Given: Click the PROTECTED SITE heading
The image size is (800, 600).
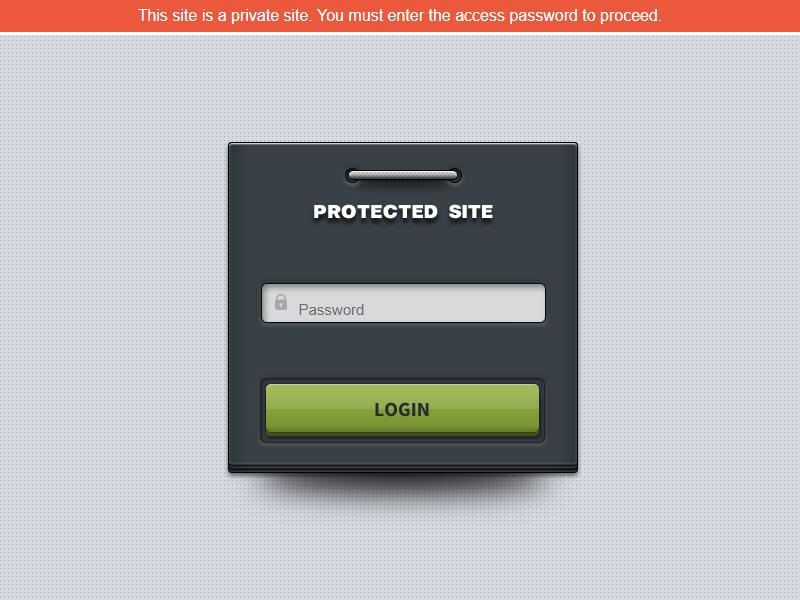Looking at the screenshot, I should 403,212.
